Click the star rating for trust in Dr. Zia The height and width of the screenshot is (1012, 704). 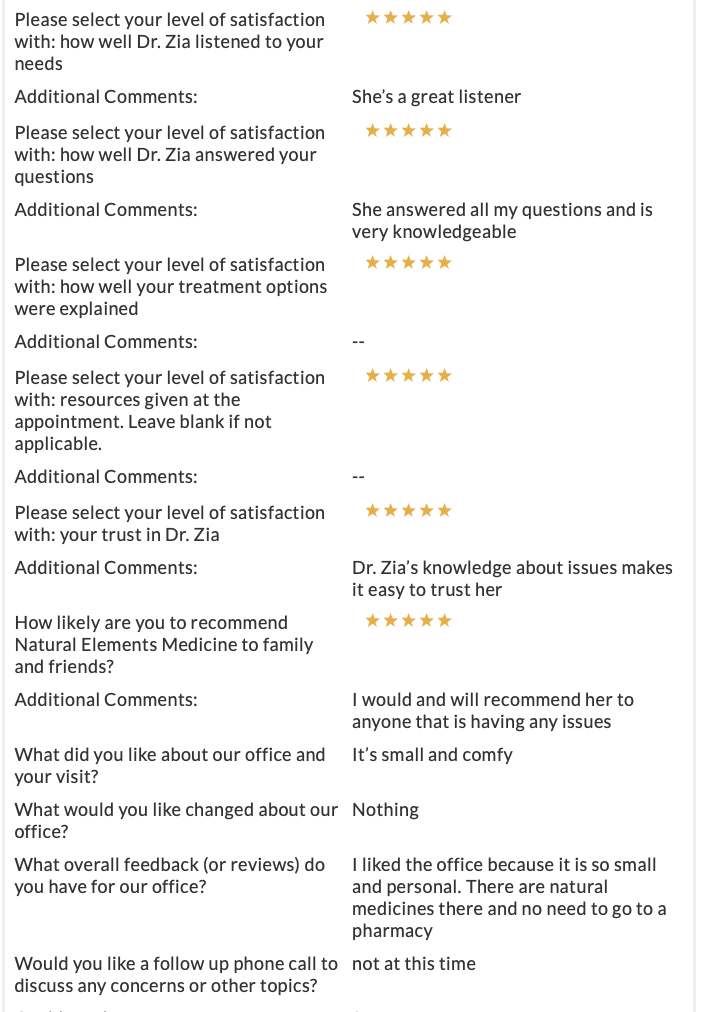pos(408,511)
